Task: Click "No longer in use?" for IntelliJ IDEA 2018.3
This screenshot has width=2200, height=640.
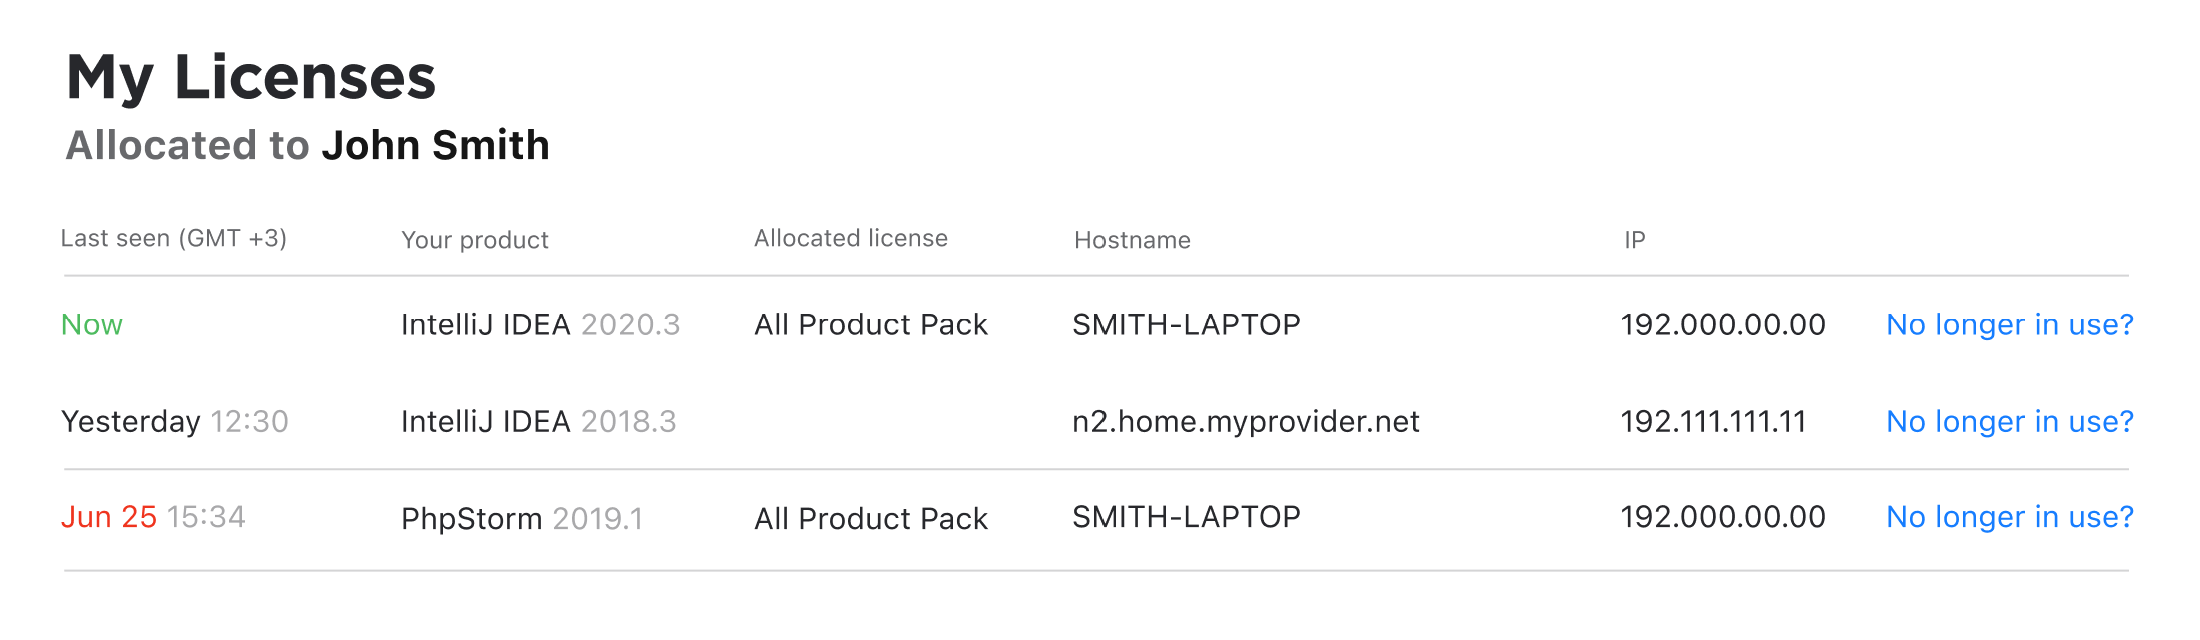Action: [2009, 422]
